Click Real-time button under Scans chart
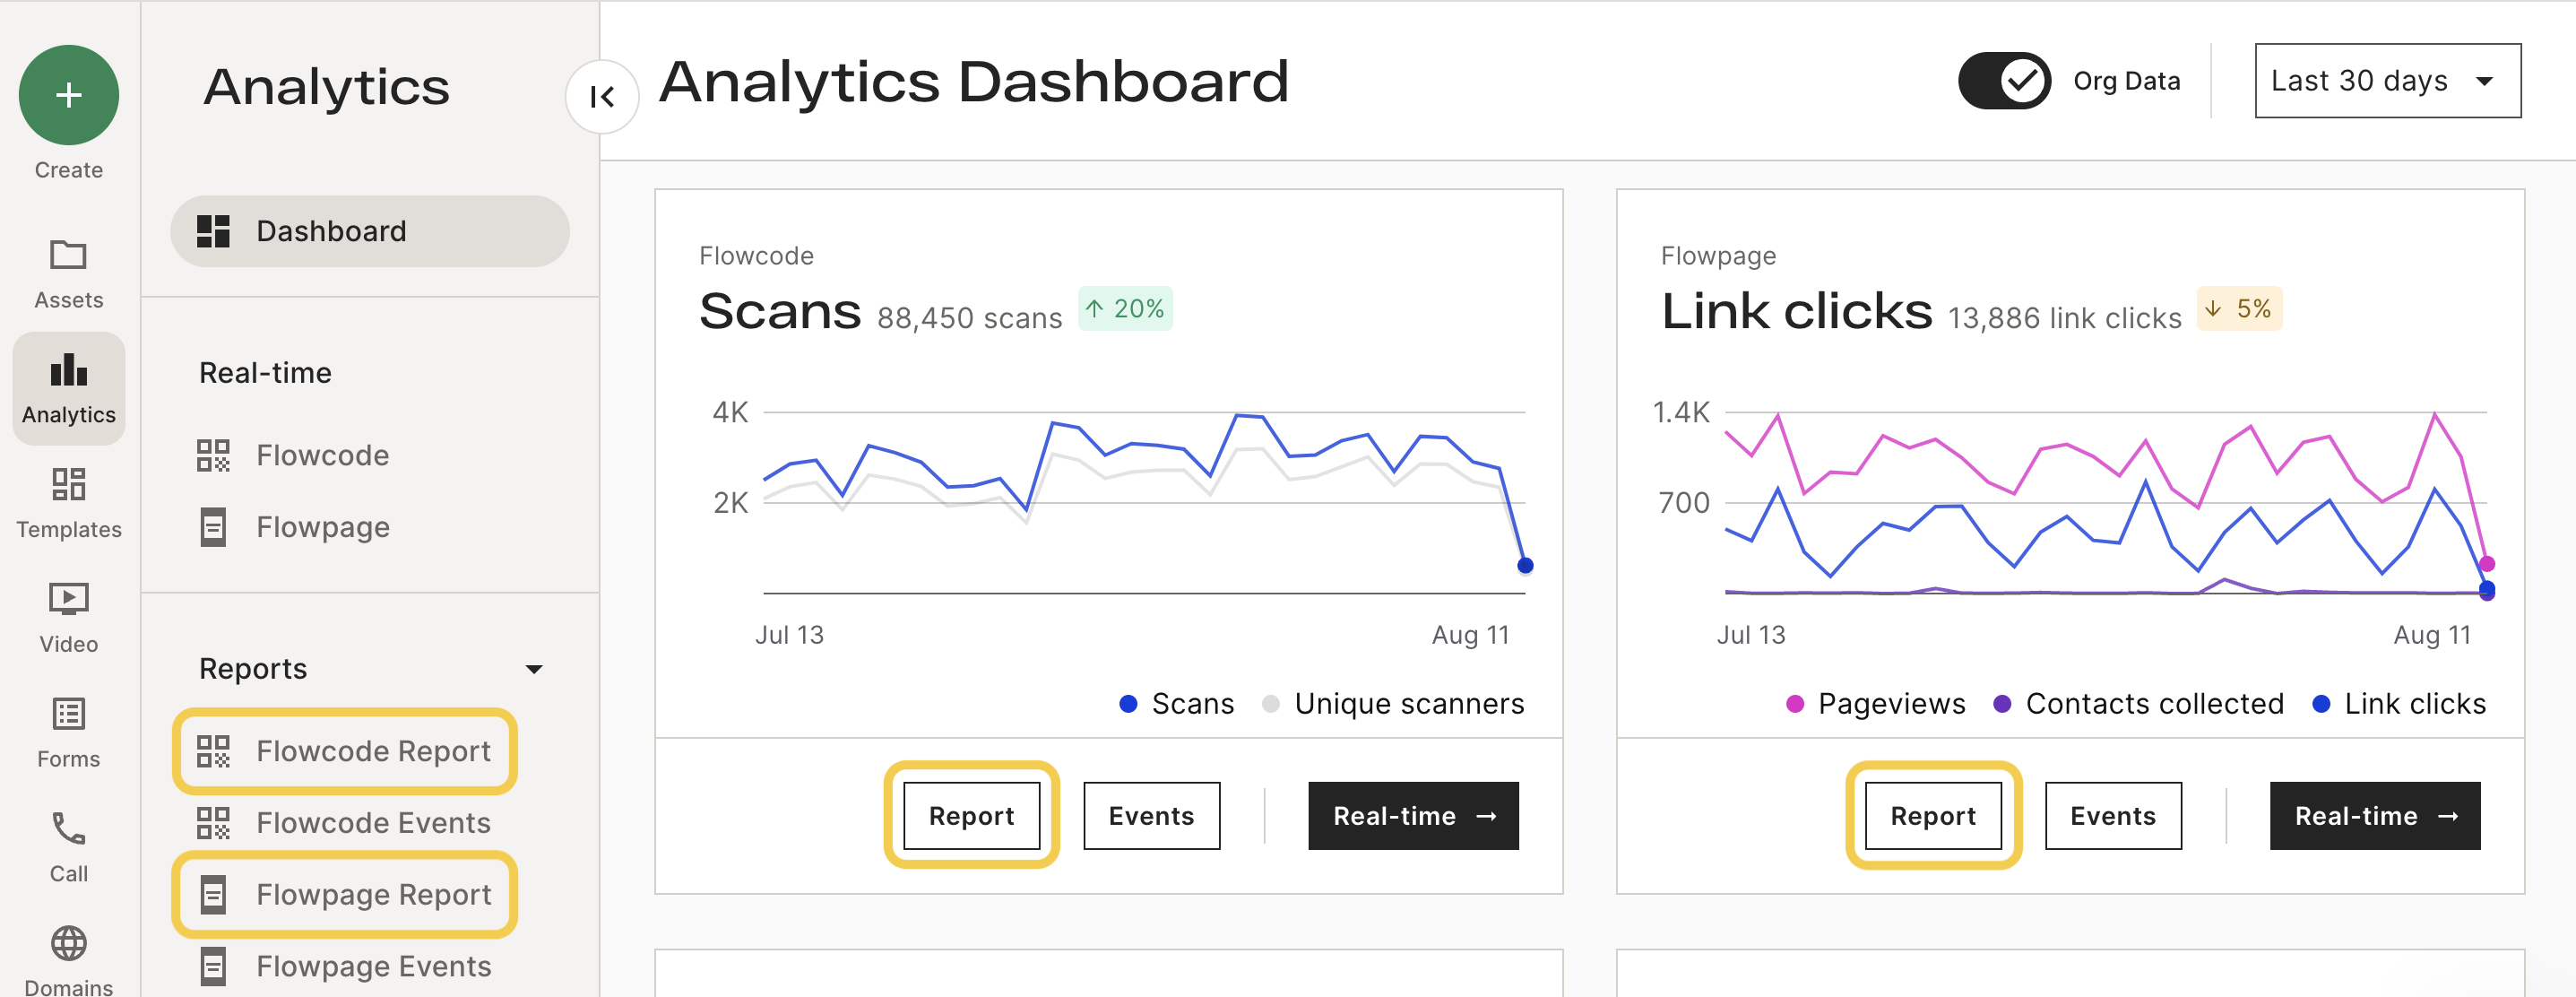 pos(1413,816)
